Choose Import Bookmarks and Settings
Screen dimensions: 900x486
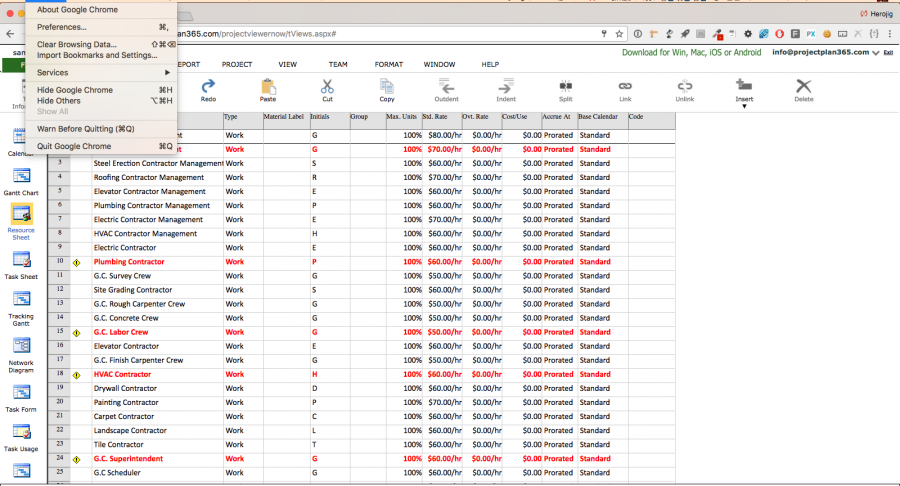pyautogui.click(x=101, y=55)
